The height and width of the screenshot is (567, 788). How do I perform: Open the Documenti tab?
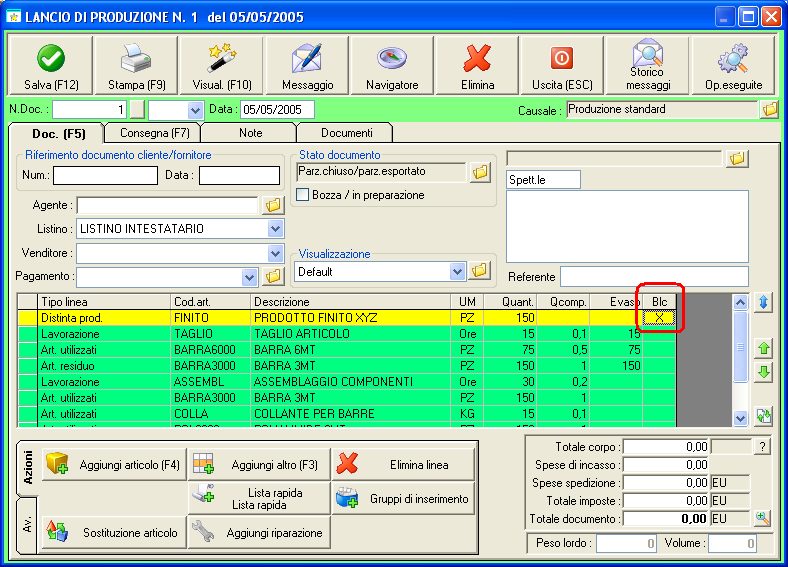pos(346,132)
